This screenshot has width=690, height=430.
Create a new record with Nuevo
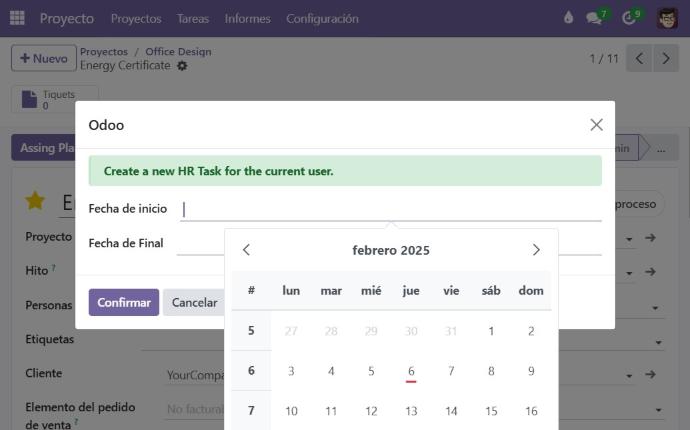(x=44, y=58)
